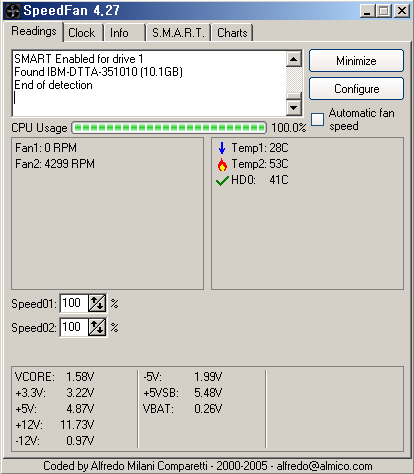The image size is (414, 474).
Task: Click the log scrollbar up arrow
Action: click(x=294, y=59)
